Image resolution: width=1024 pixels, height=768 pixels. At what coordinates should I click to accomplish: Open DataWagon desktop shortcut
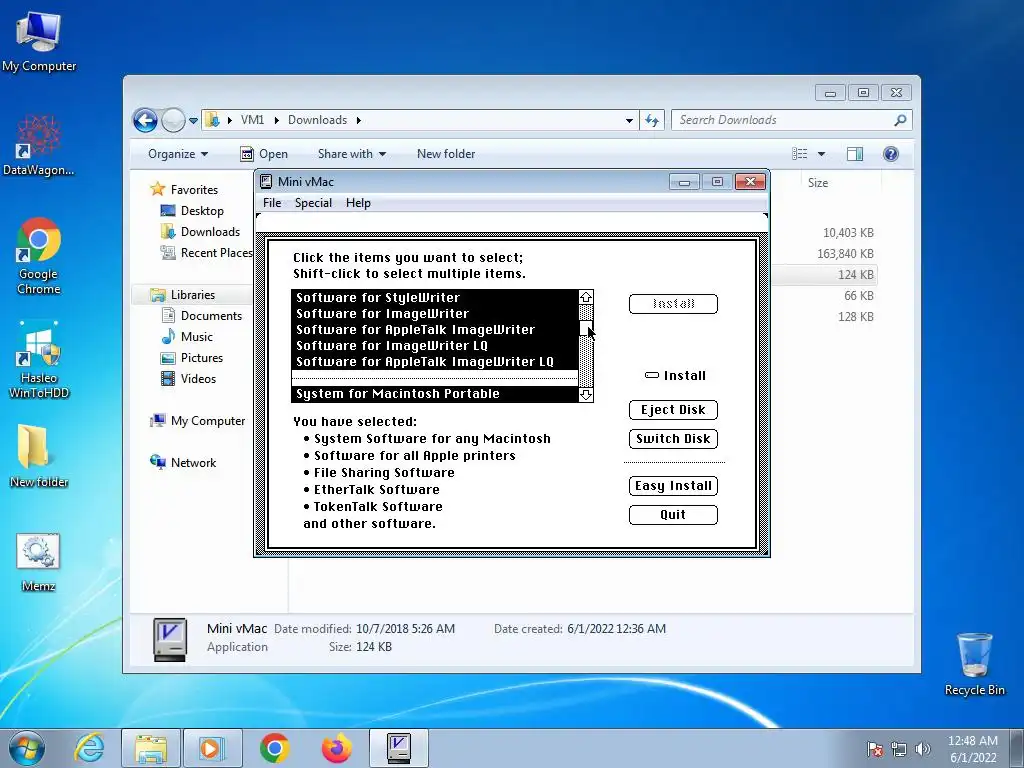point(39,145)
